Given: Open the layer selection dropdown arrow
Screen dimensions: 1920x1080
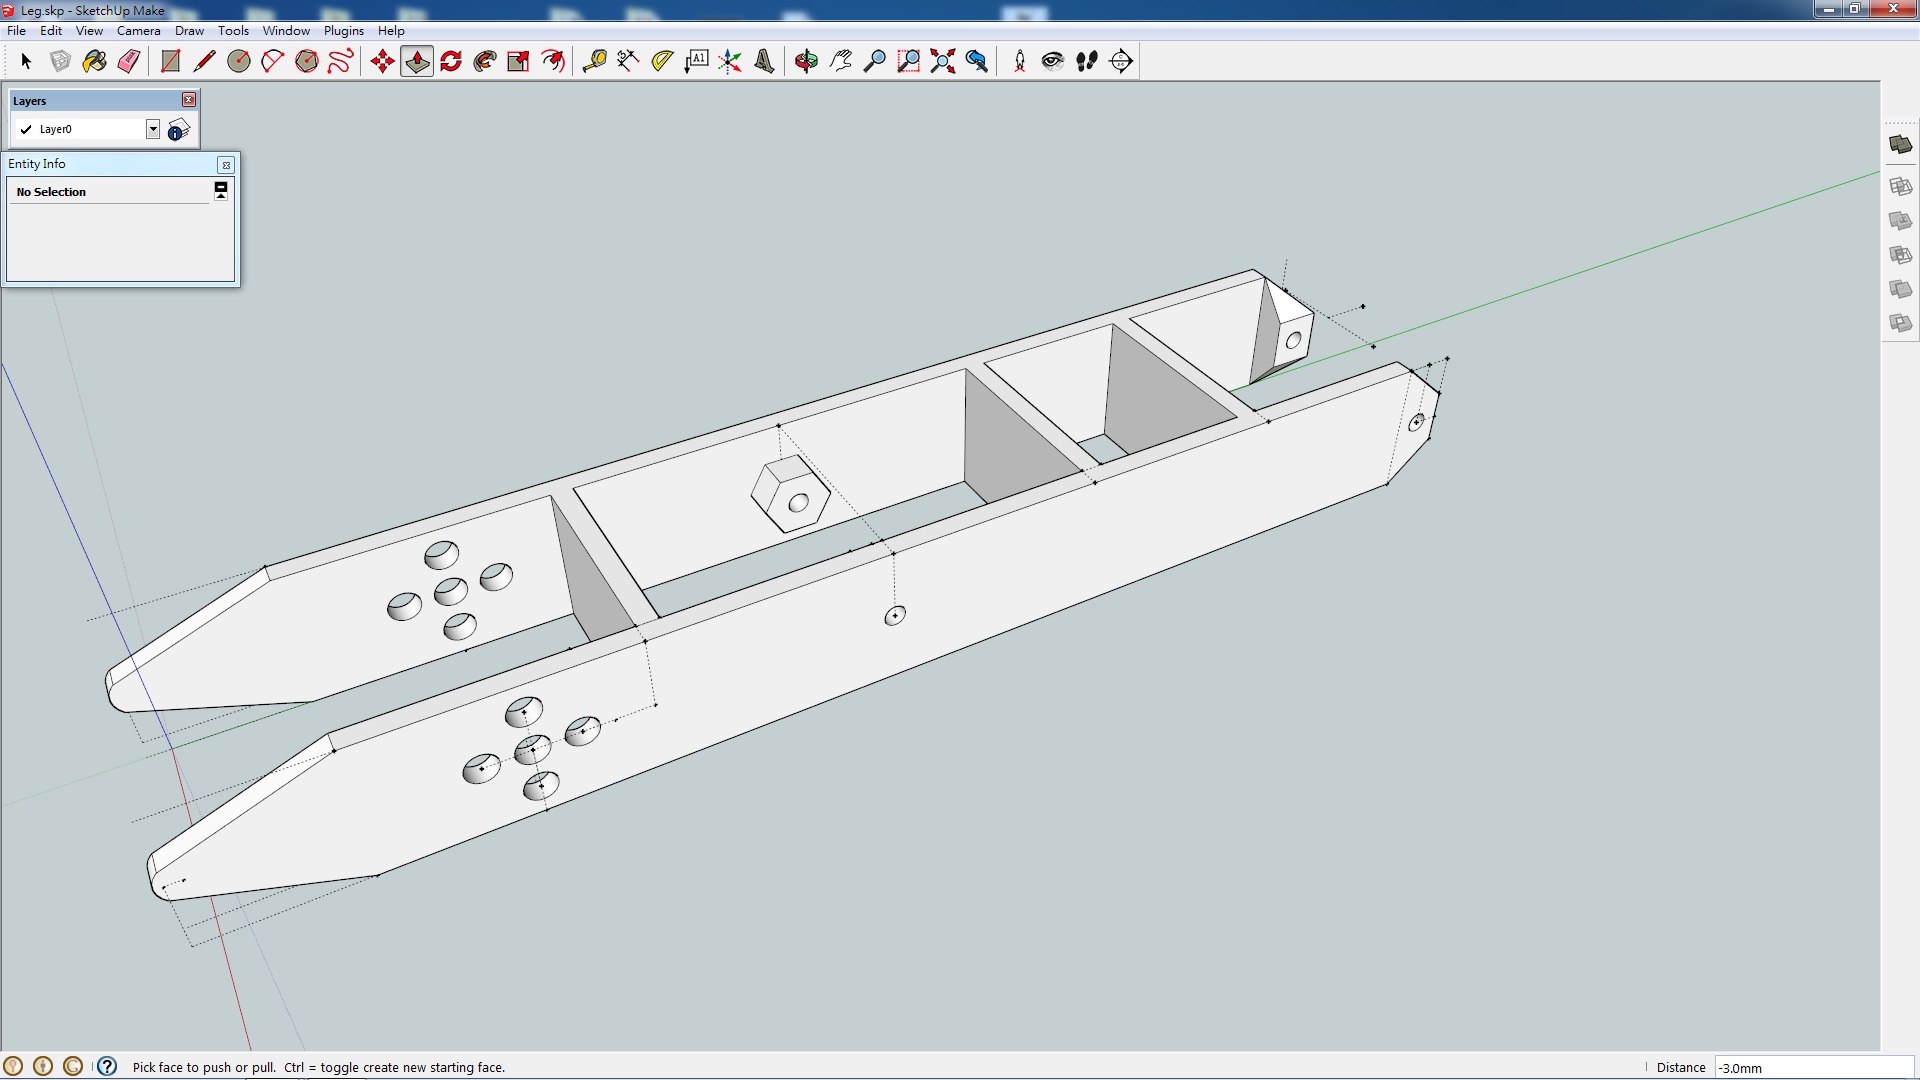Looking at the screenshot, I should pyautogui.click(x=152, y=129).
